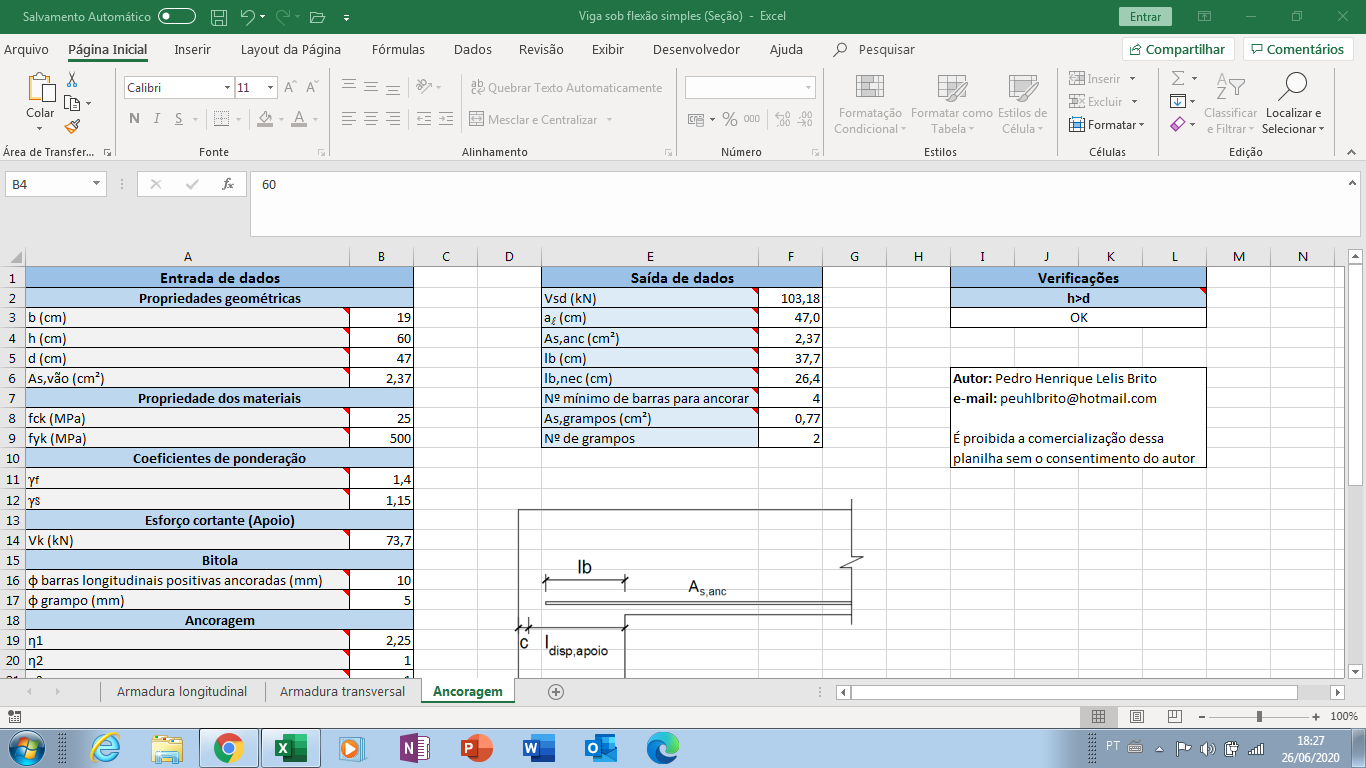Click the Pesquisar search box
The image size is (1366, 768).
pyautogui.click(x=885, y=49)
